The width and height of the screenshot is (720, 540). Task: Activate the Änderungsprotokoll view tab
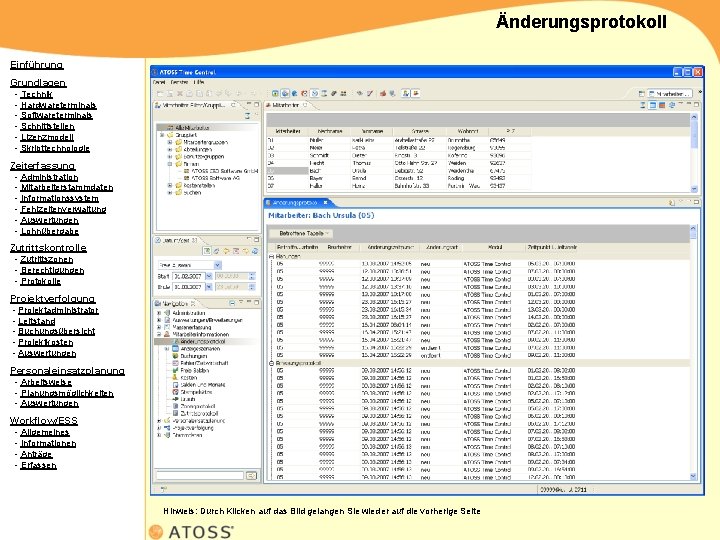tap(294, 202)
